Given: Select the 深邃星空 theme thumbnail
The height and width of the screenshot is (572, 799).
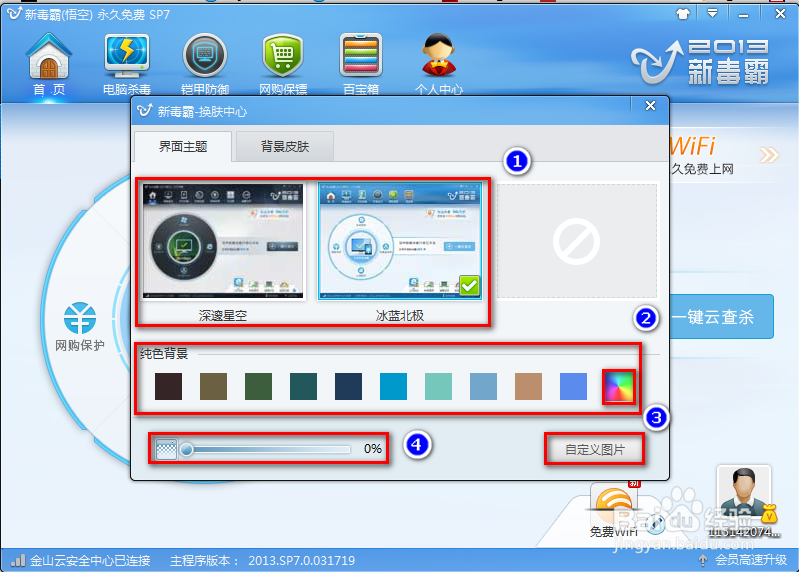Looking at the screenshot, I should click(x=223, y=241).
